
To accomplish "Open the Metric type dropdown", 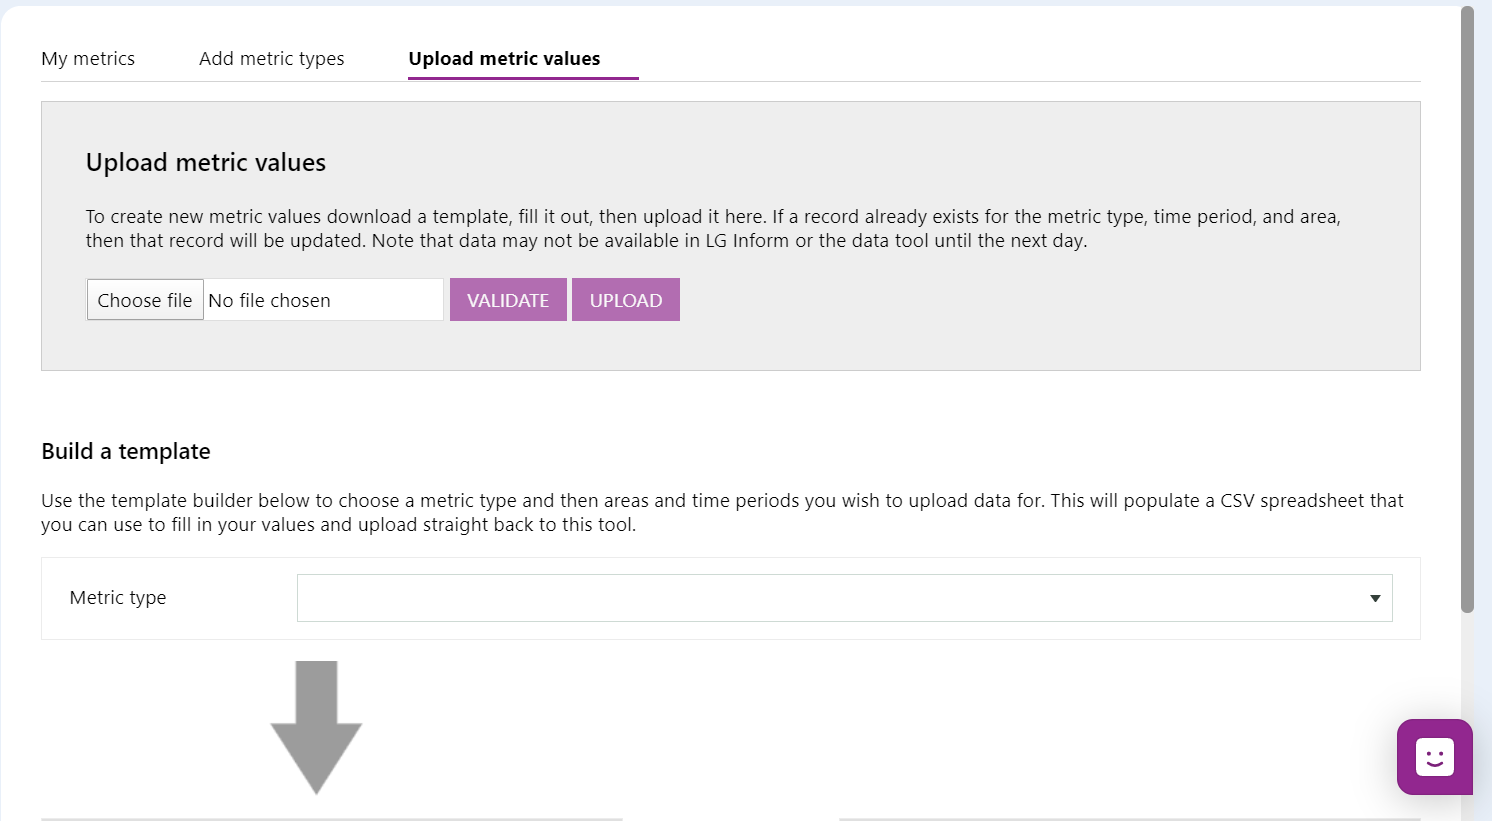I will click(x=845, y=598).
